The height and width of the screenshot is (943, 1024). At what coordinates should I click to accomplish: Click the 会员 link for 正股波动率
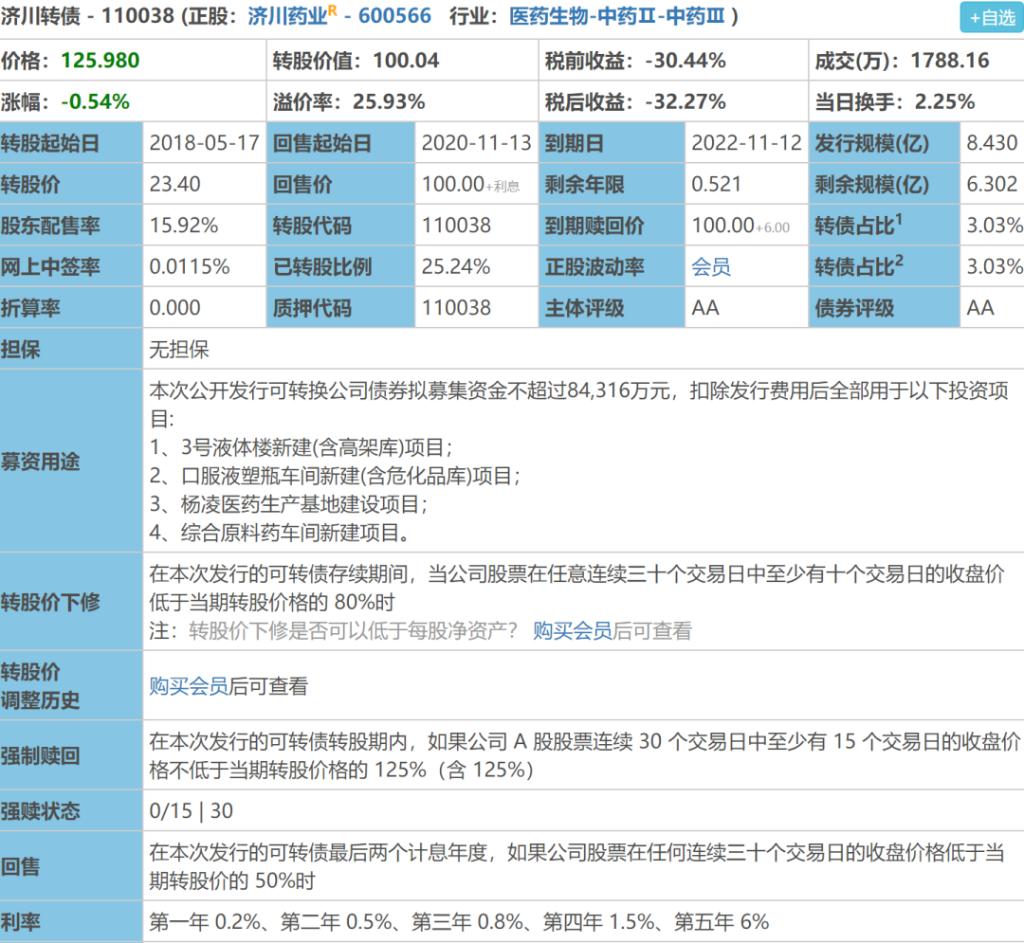tap(711, 267)
